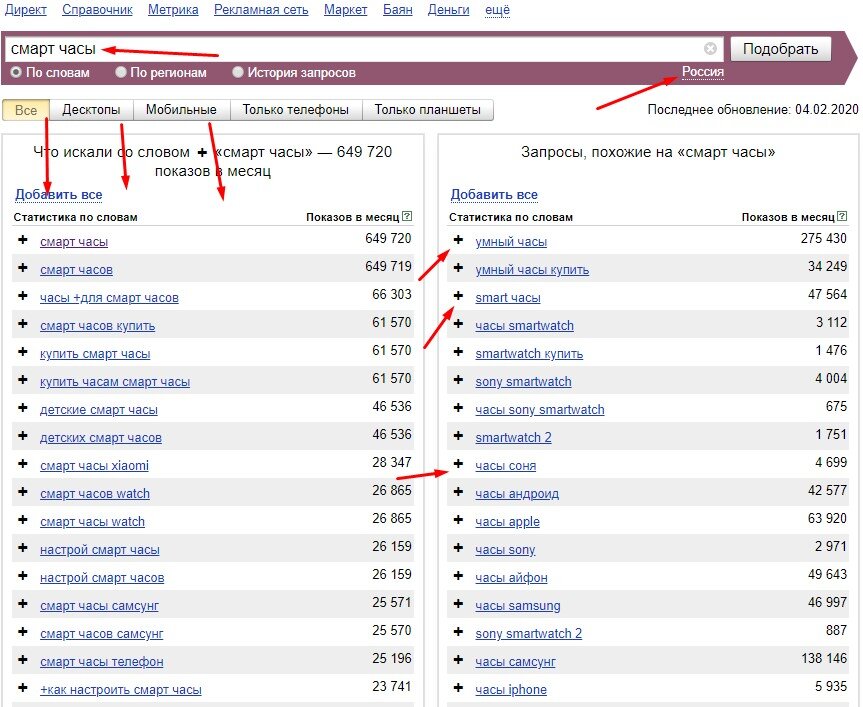The height and width of the screenshot is (707, 863).
Task: Add 'смарт часы самсунг' via plus icon
Action: click(23, 604)
